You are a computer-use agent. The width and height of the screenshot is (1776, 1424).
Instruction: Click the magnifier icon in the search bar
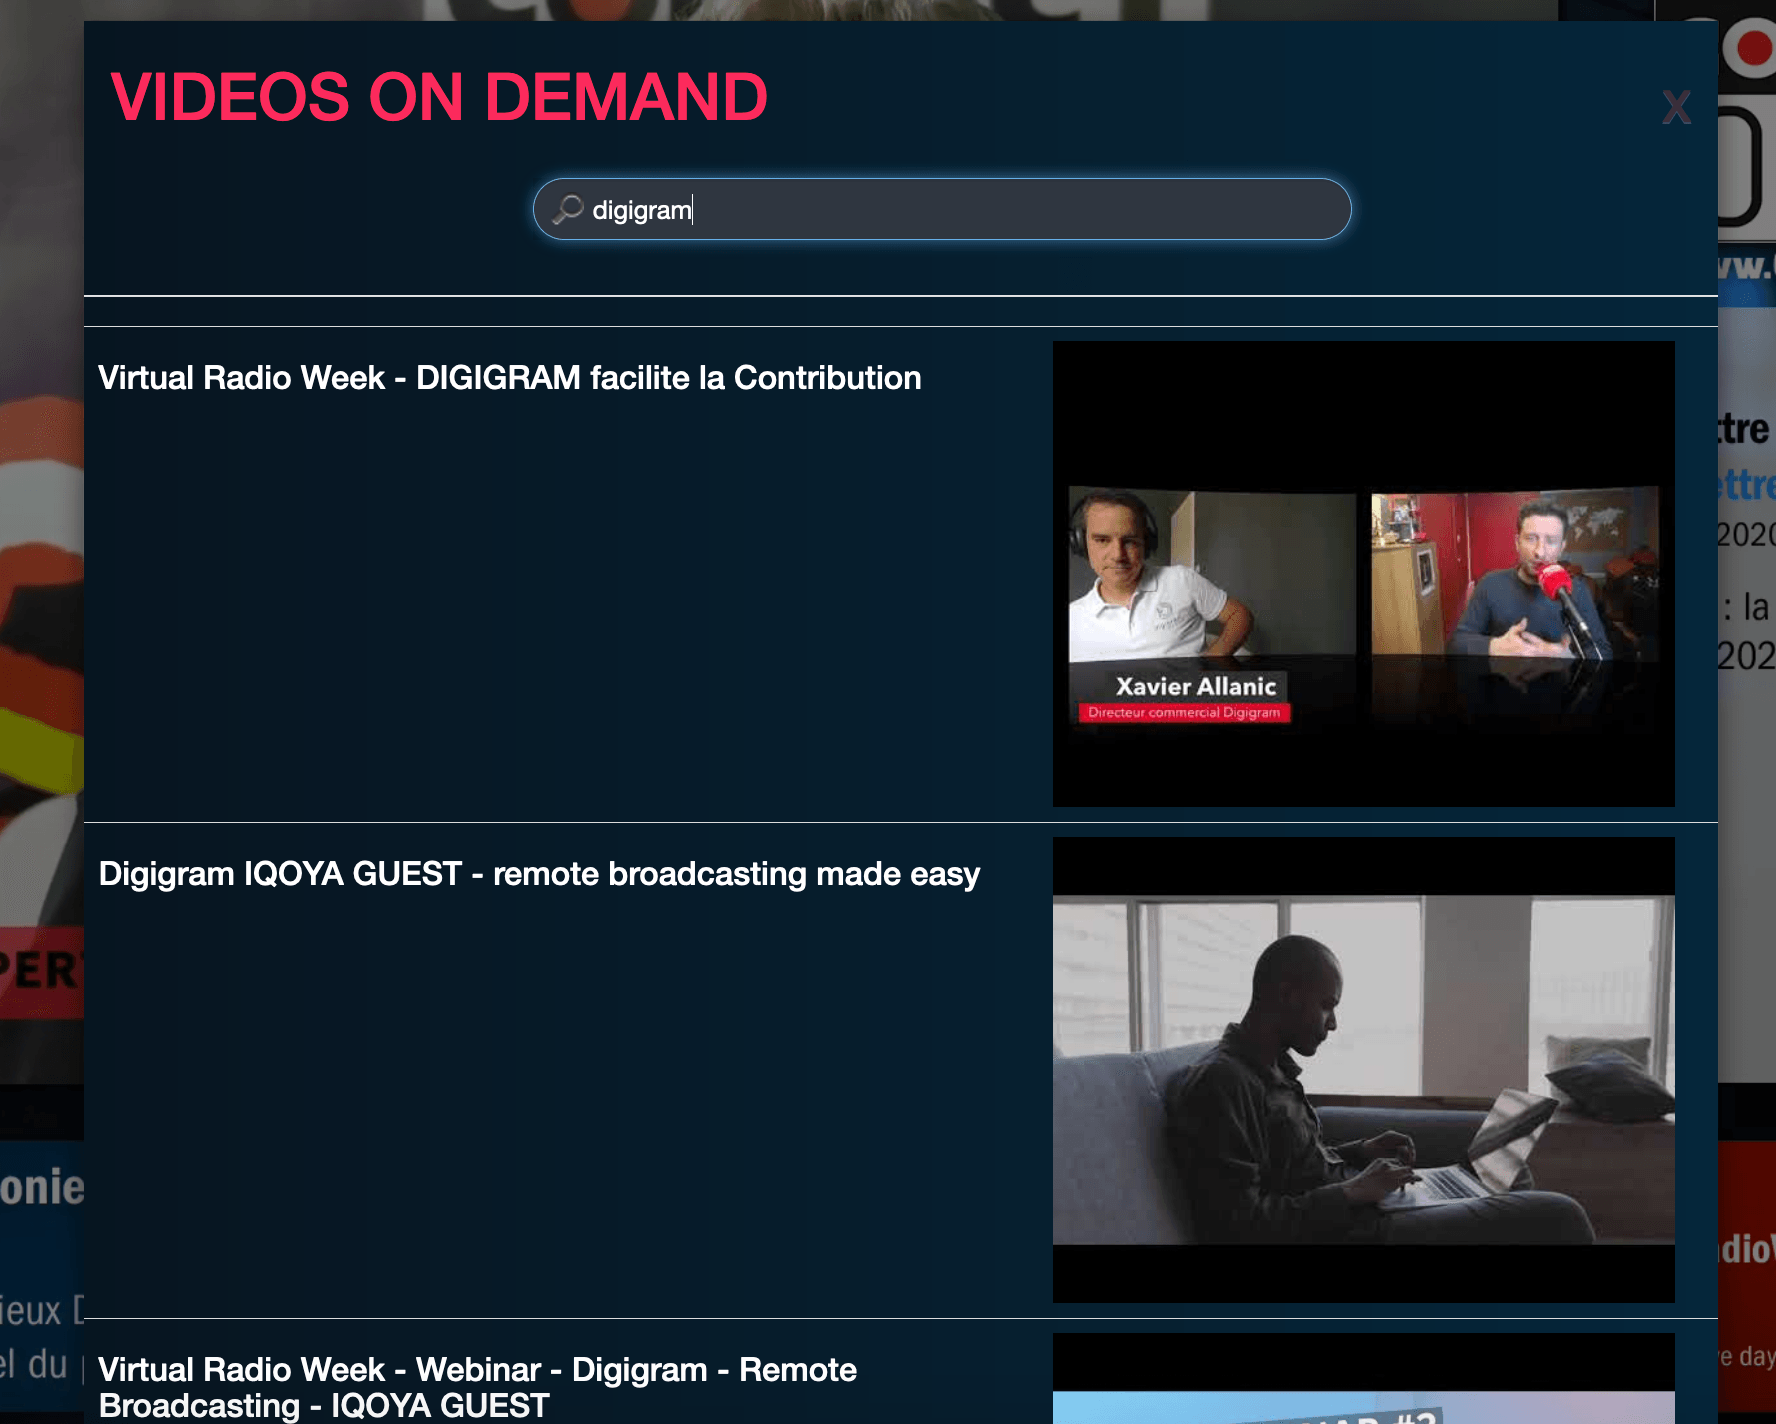click(568, 209)
